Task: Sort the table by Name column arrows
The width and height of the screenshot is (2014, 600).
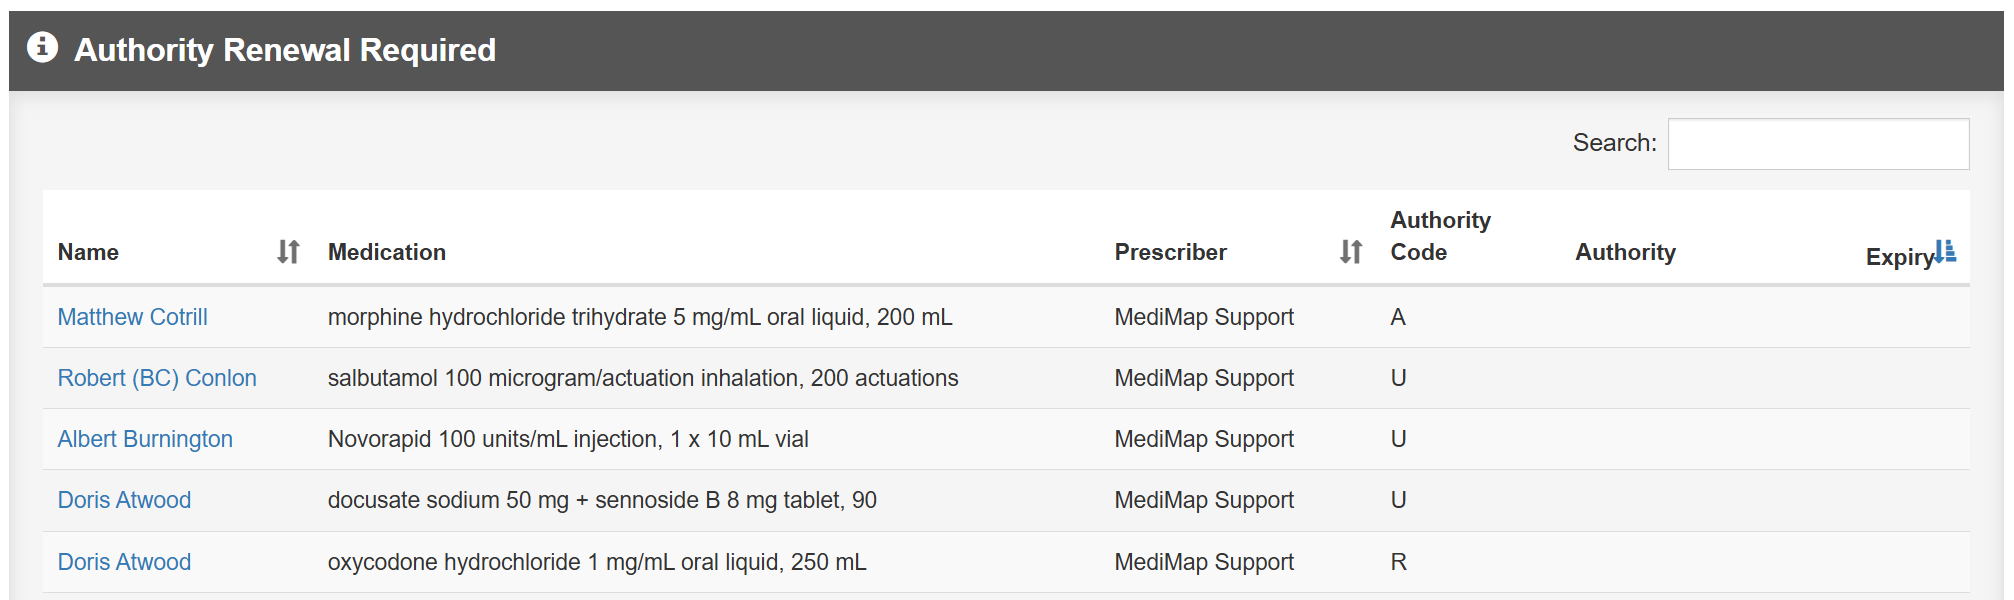Action: click(288, 252)
